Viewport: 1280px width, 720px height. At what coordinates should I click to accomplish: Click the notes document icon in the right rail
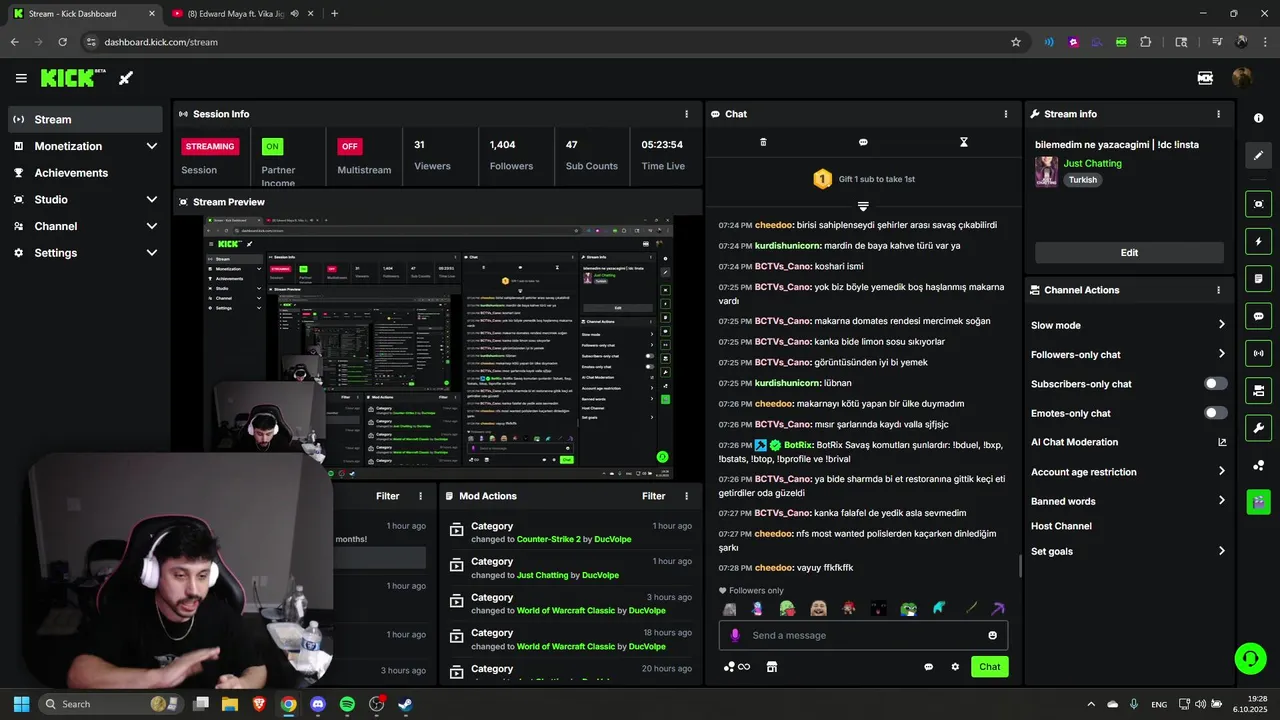(1258, 278)
